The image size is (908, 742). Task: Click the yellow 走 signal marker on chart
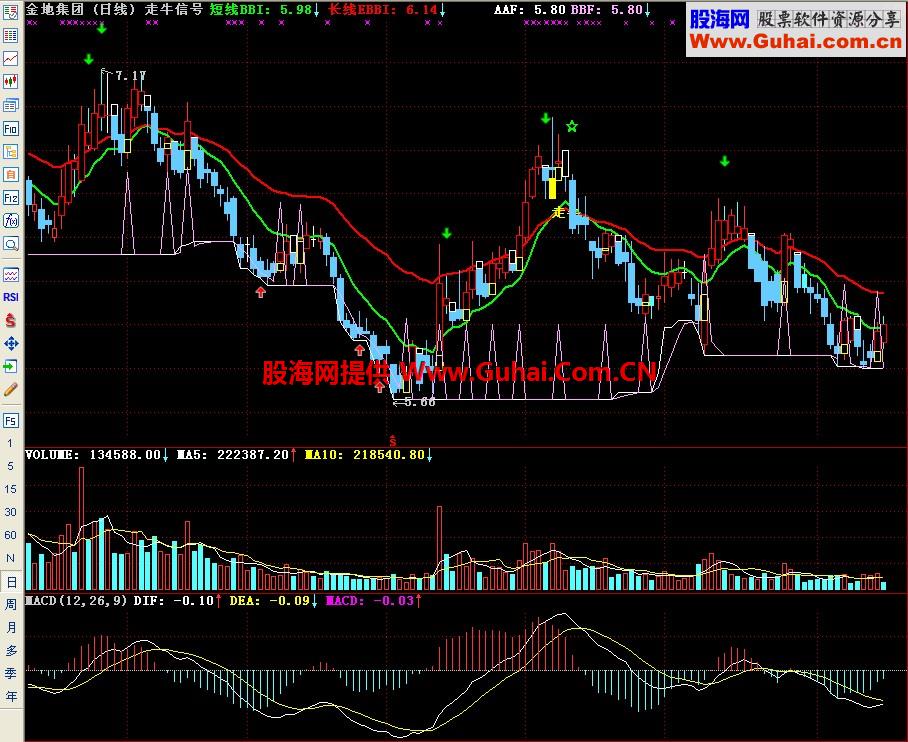[559, 212]
